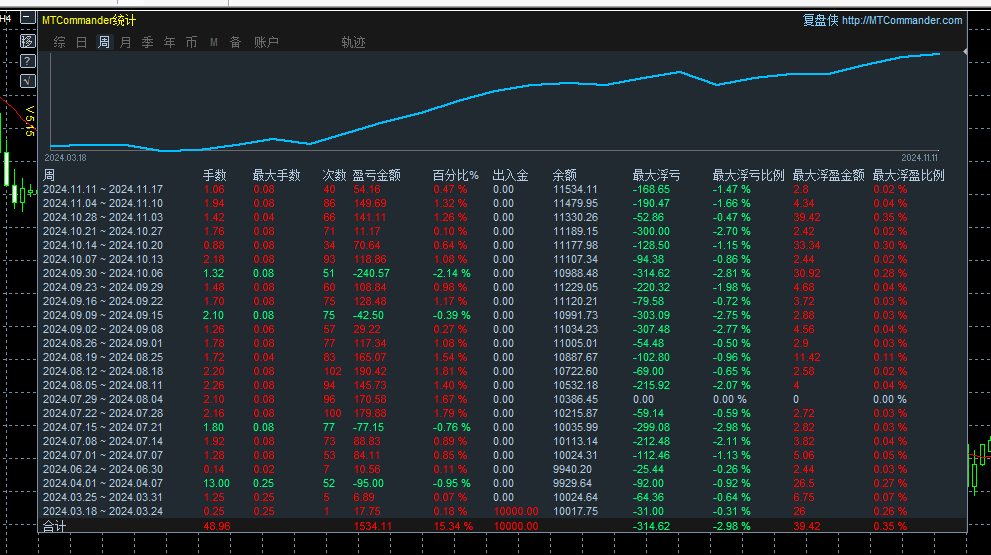This screenshot has height=555, width=991.
Task: Click balance value 9929.64
Action: coord(573,483)
